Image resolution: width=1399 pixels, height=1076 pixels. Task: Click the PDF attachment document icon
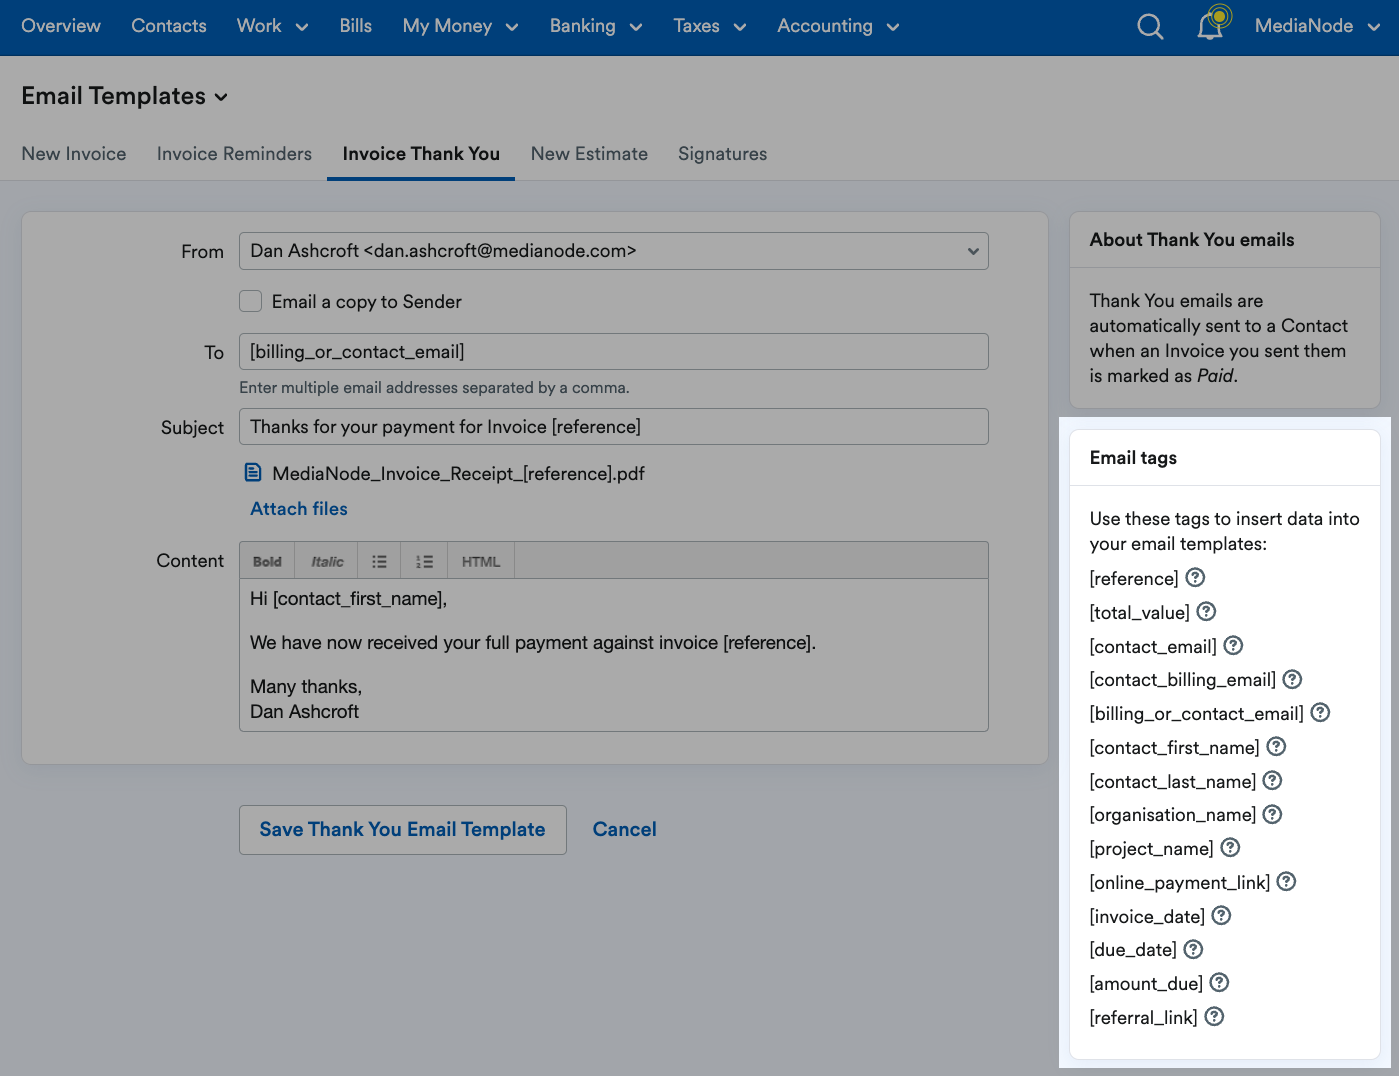click(254, 472)
